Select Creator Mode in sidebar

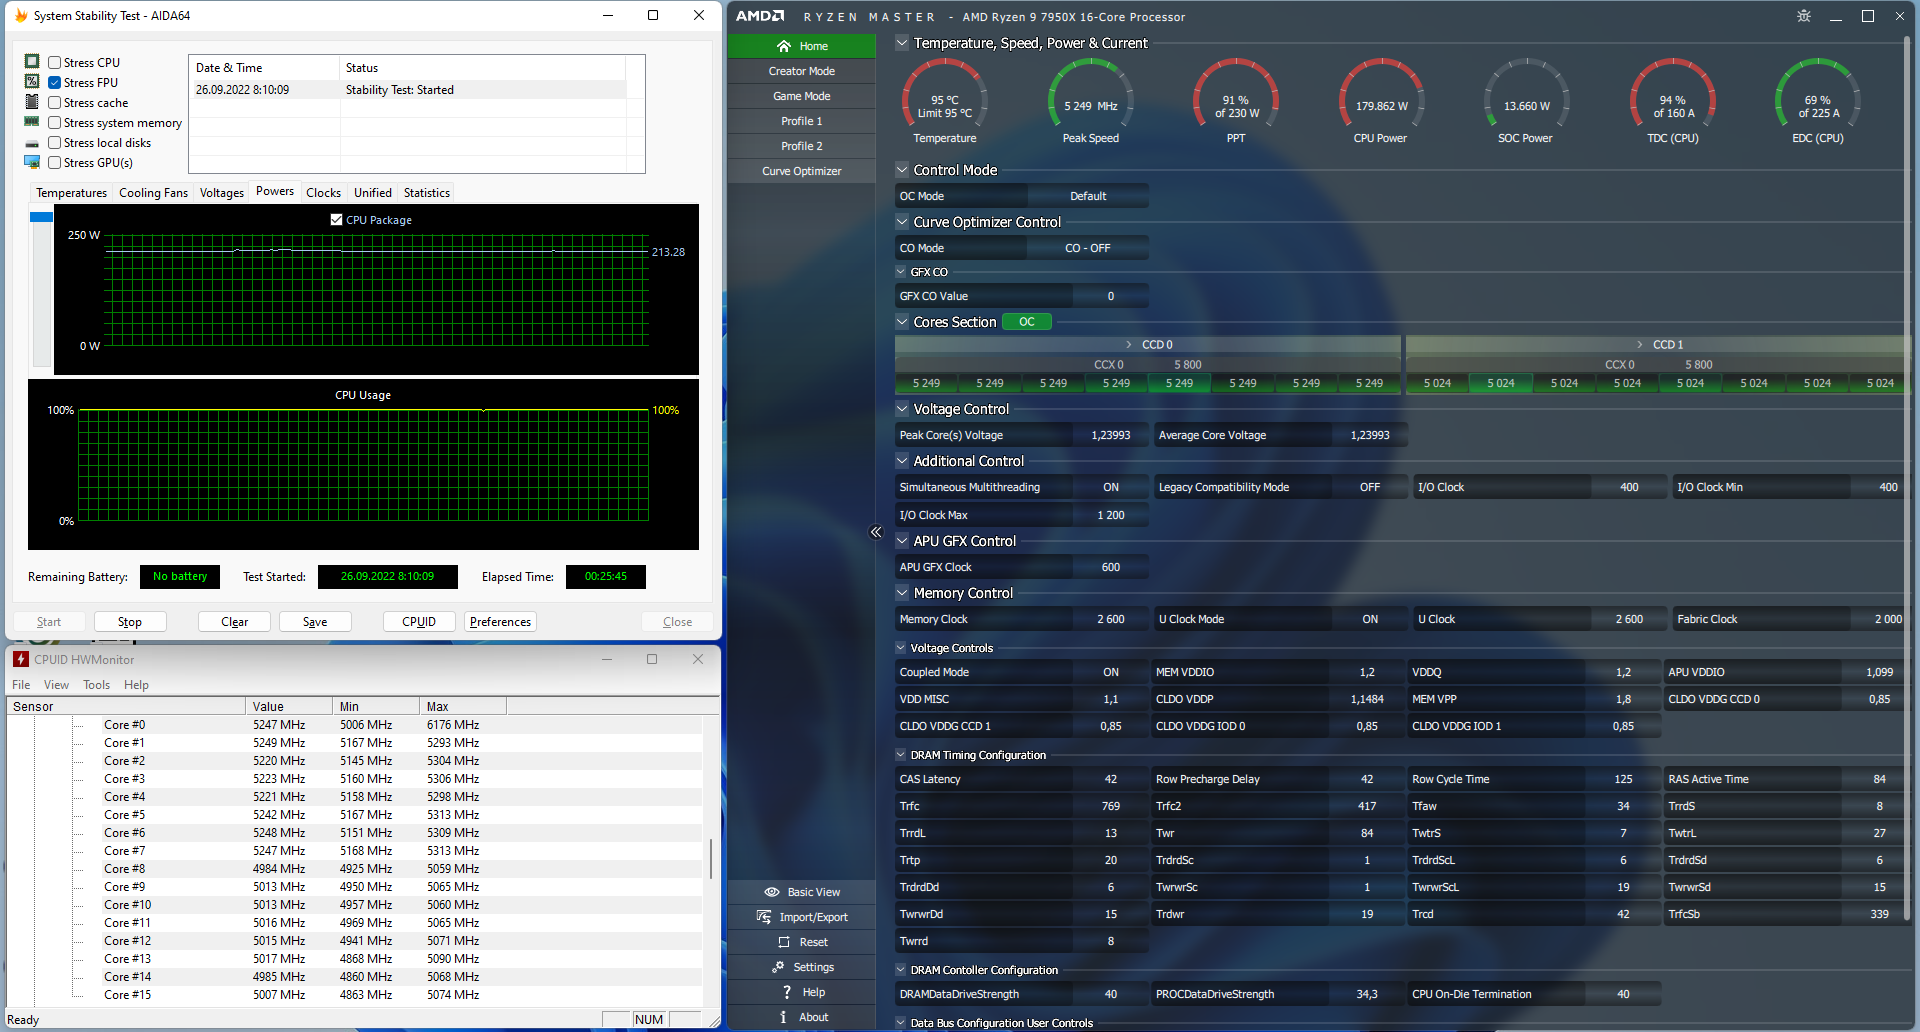pyautogui.click(x=802, y=71)
